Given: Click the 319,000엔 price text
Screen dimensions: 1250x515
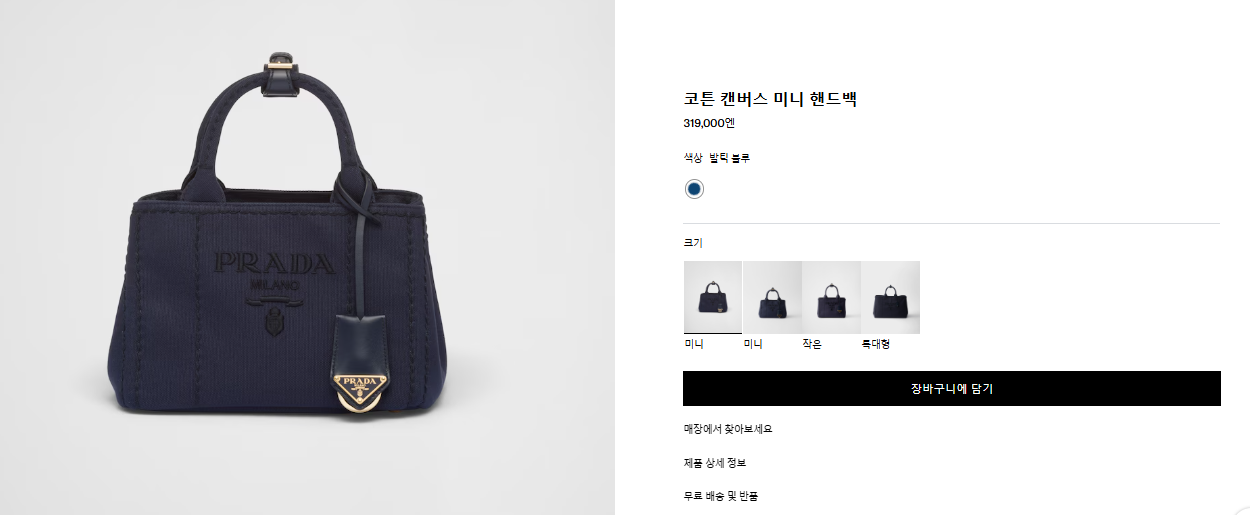Looking at the screenshot, I should (x=709, y=123).
